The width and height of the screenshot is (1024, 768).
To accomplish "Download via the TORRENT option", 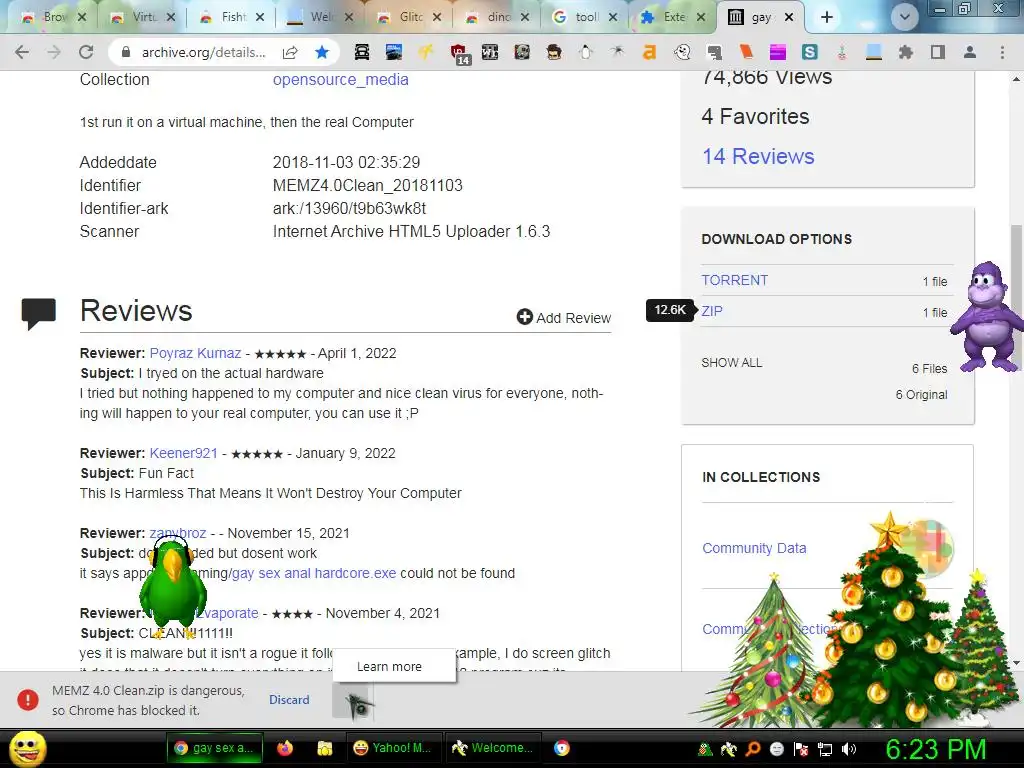I will tap(735, 280).
